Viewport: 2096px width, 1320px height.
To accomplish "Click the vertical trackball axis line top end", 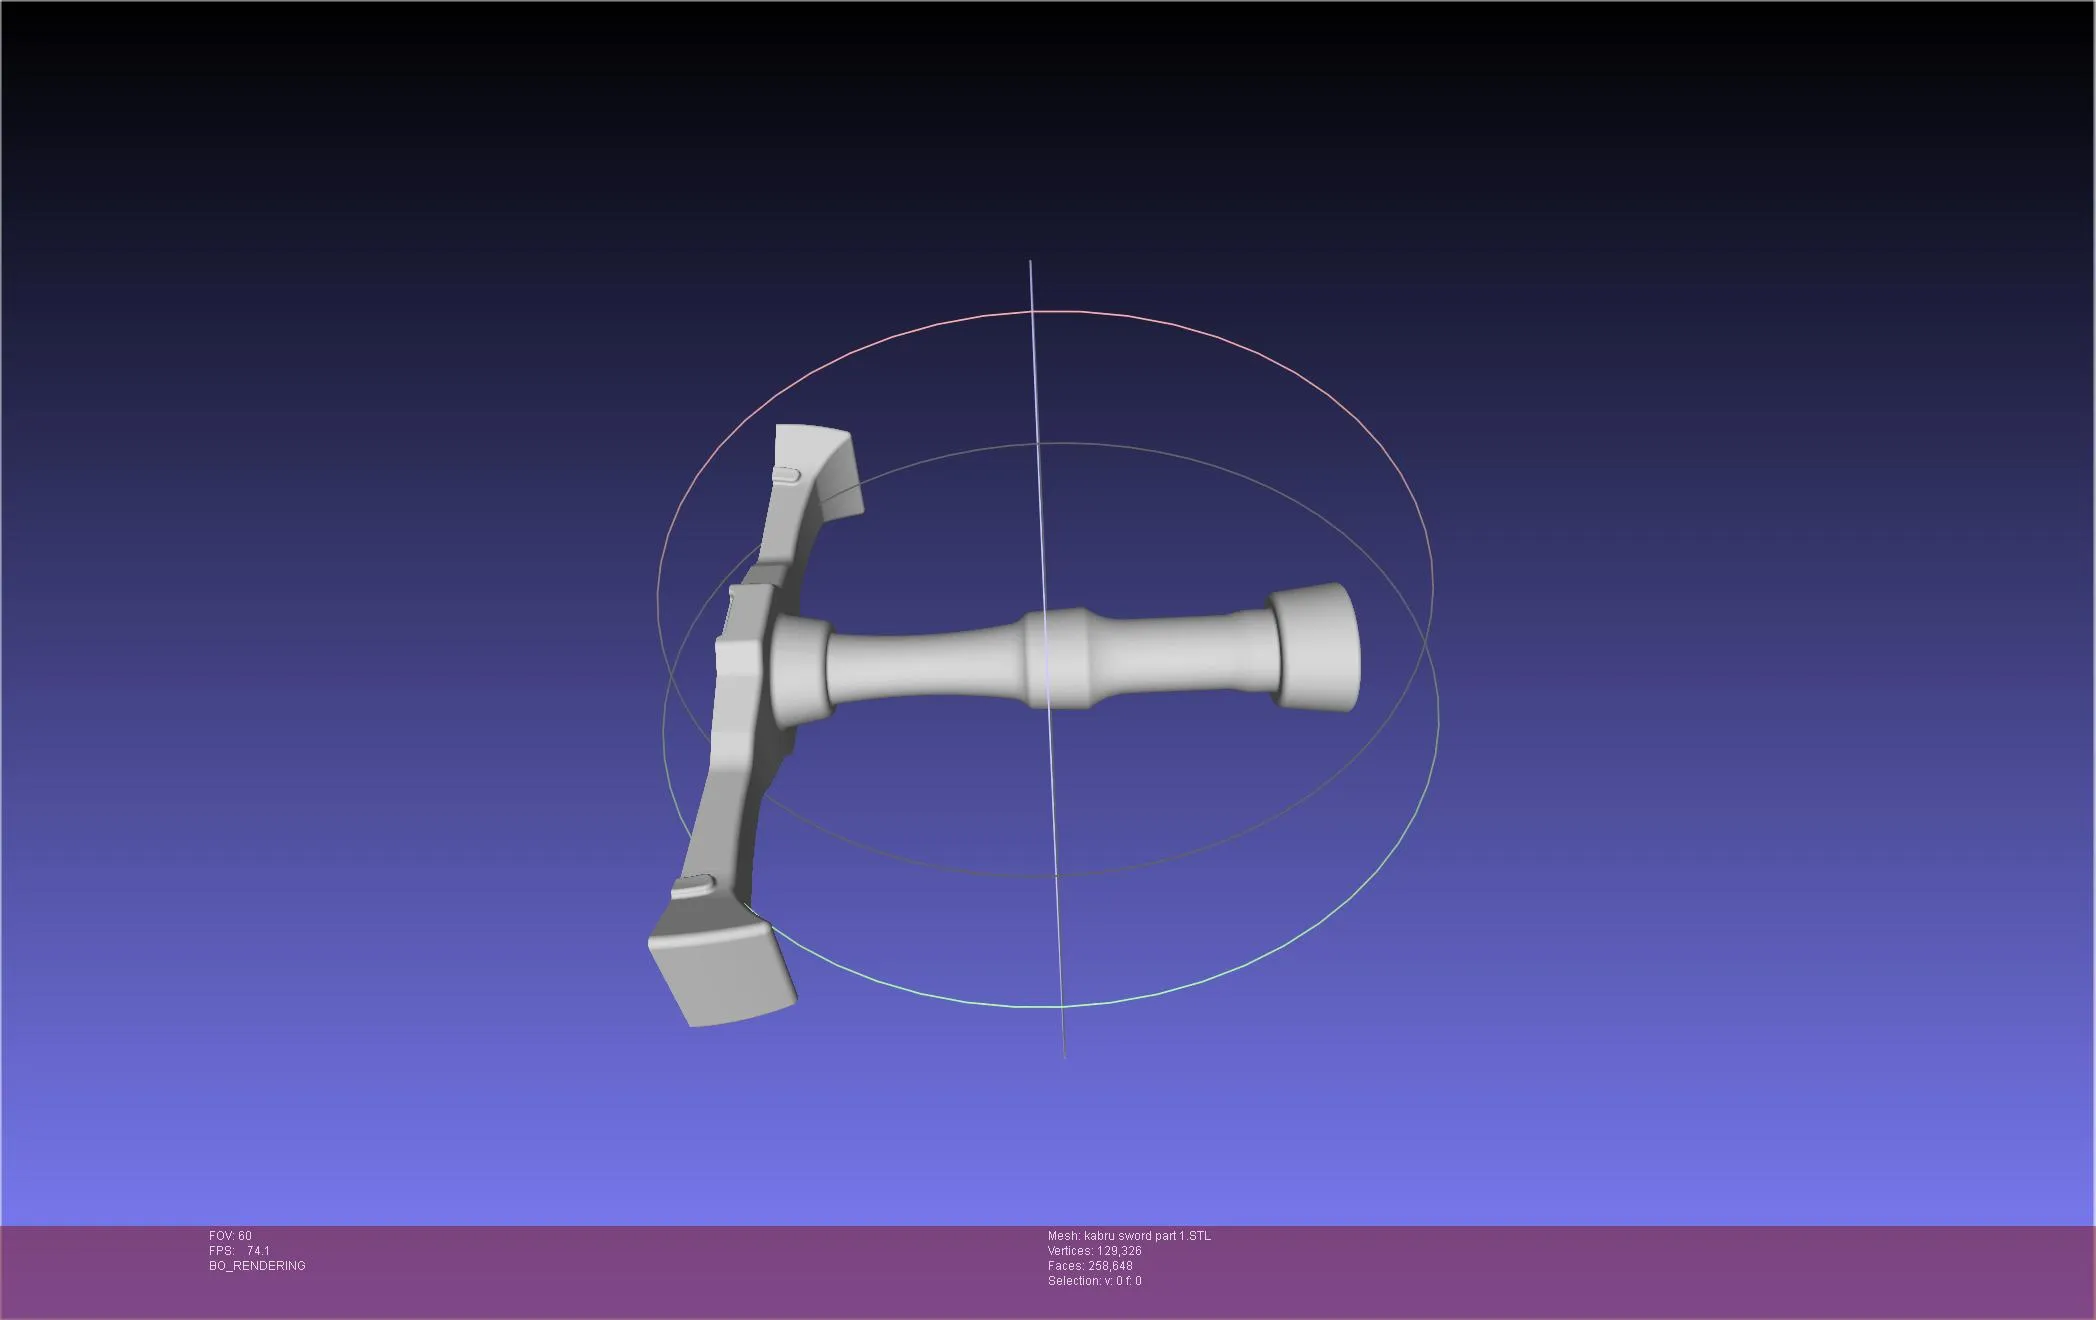I will click(1031, 265).
